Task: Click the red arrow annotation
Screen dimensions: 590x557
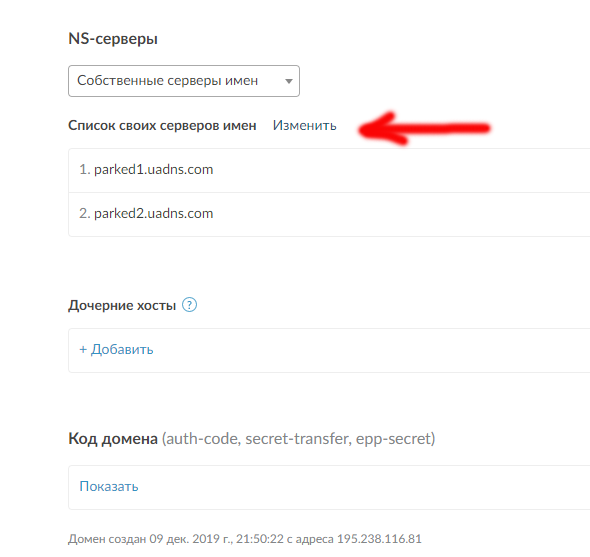Action: click(424, 128)
